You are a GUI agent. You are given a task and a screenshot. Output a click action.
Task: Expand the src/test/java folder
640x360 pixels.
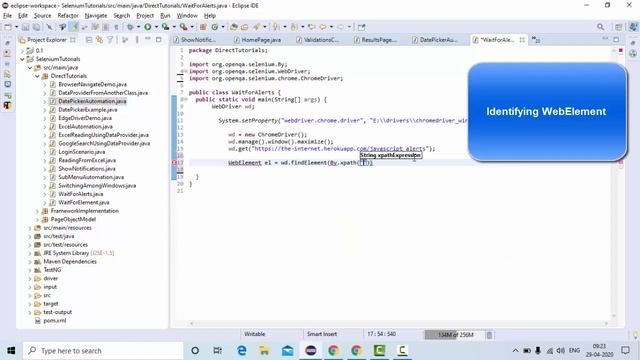[30, 236]
